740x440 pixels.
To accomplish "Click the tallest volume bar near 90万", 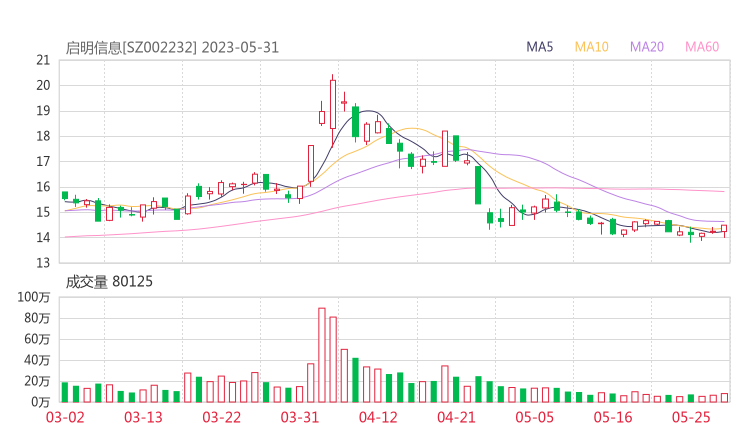I will pos(322,355).
